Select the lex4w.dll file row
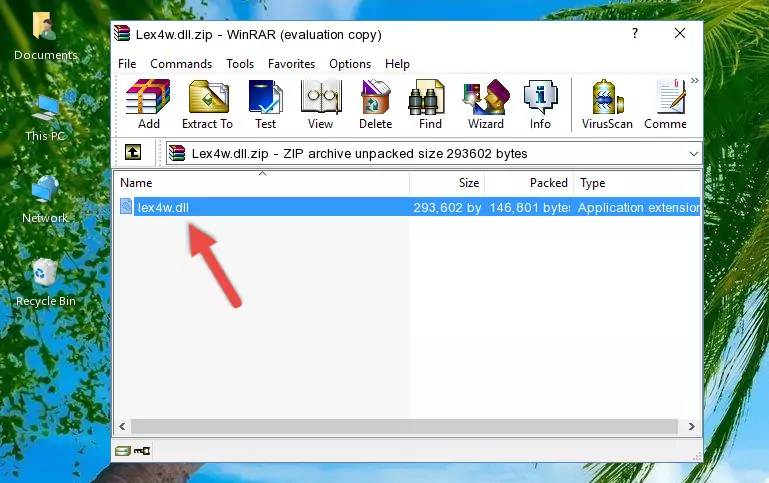Image resolution: width=769 pixels, height=483 pixels. click(x=408, y=207)
